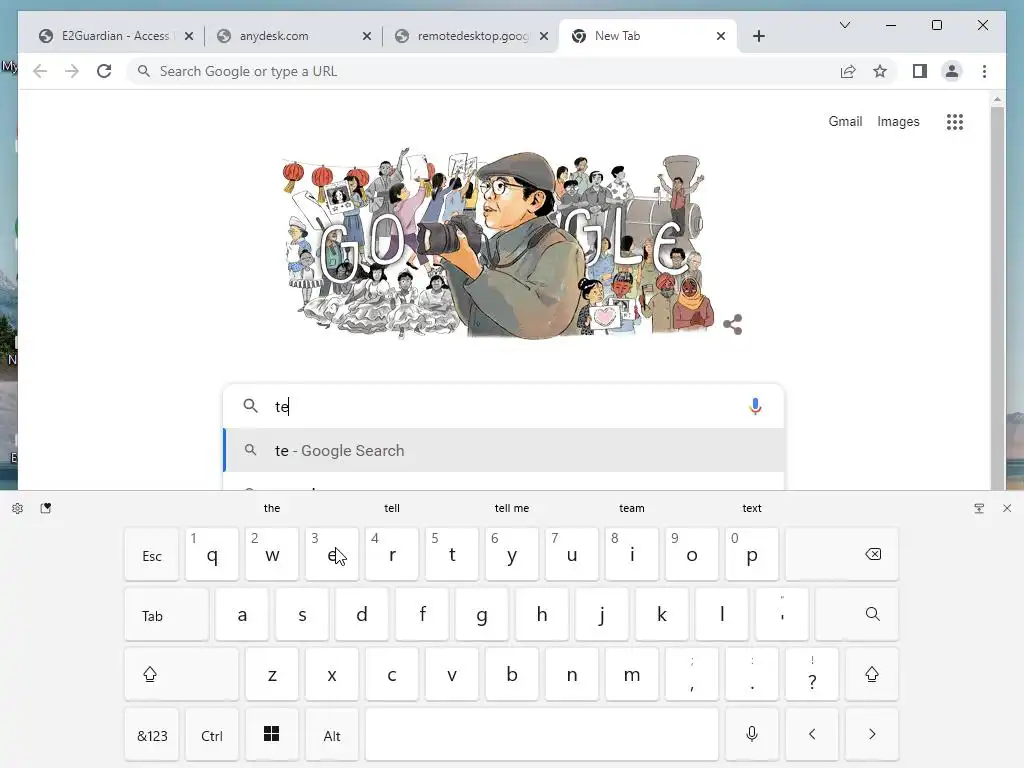Tap the Ctrl key
Image resolution: width=1024 pixels, height=768 pixels.
pos(212,734)
